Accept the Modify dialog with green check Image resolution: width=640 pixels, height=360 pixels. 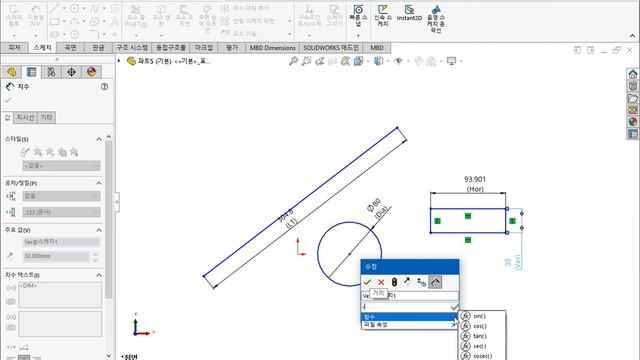(x=367, y=282)
